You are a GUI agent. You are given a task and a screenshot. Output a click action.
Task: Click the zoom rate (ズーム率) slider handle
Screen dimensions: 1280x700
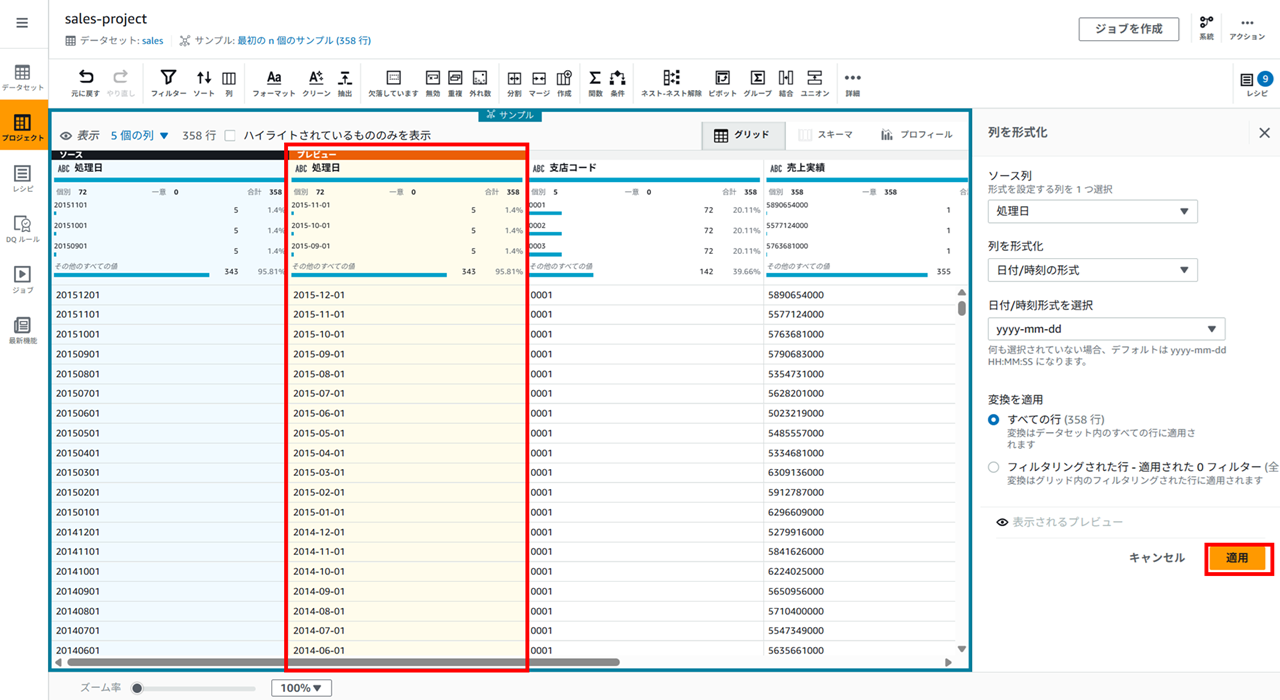pyautogui.click(x=137, y=688)
